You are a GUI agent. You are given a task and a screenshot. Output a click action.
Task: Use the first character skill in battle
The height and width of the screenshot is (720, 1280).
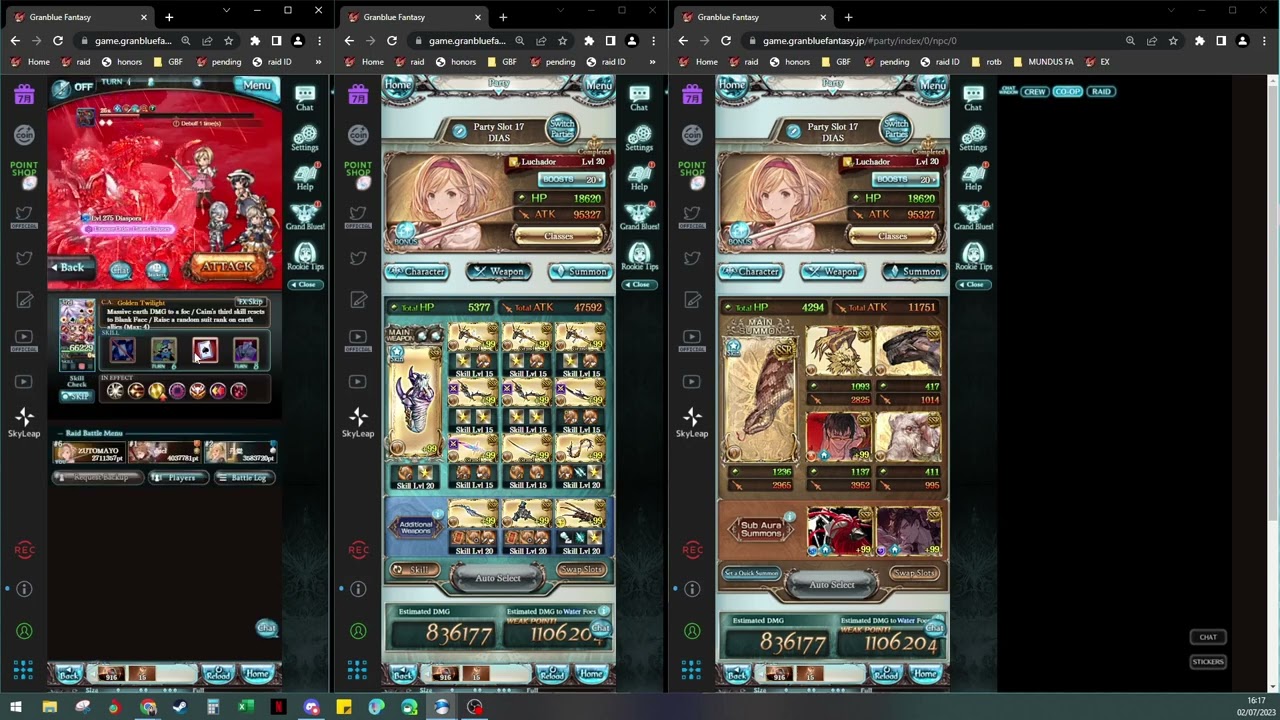tap(123, 350)
